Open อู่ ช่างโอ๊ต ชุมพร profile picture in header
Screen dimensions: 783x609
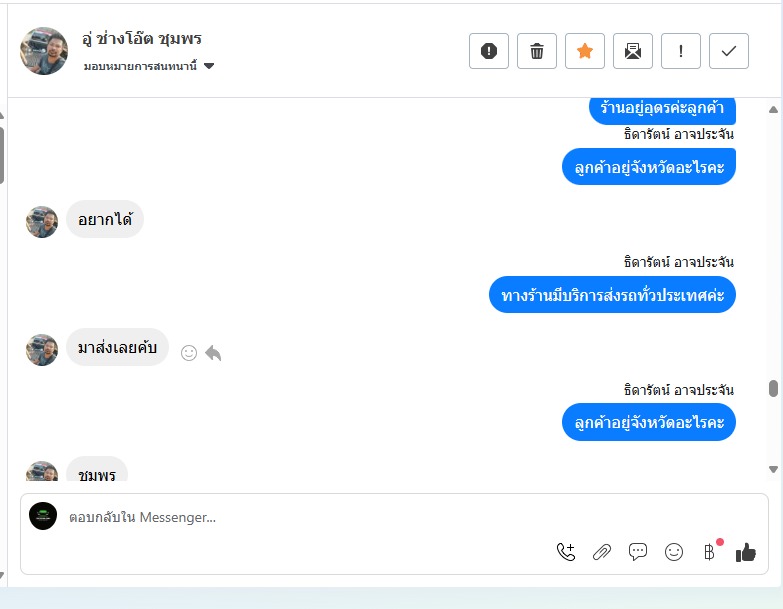click(x=44, y=51)
